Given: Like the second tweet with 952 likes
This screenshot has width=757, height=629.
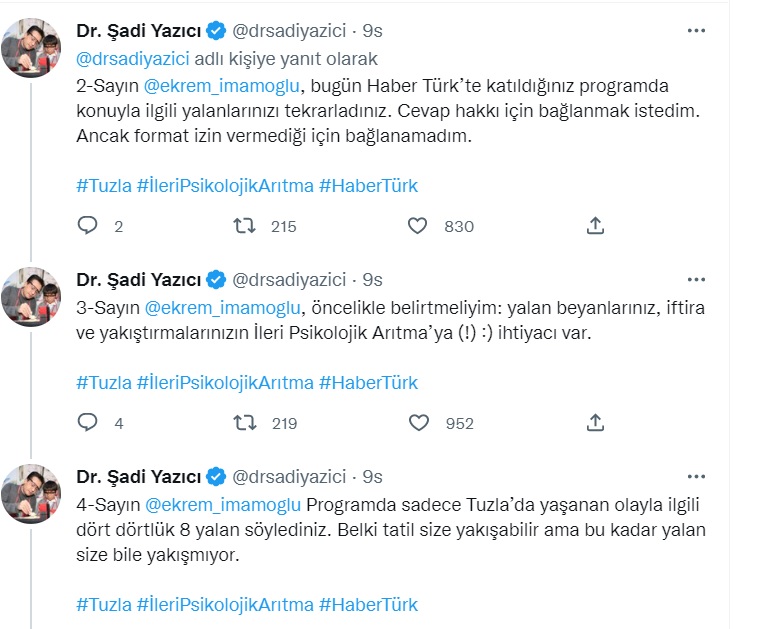Looking at the screenshot, I should pos(418,423).
